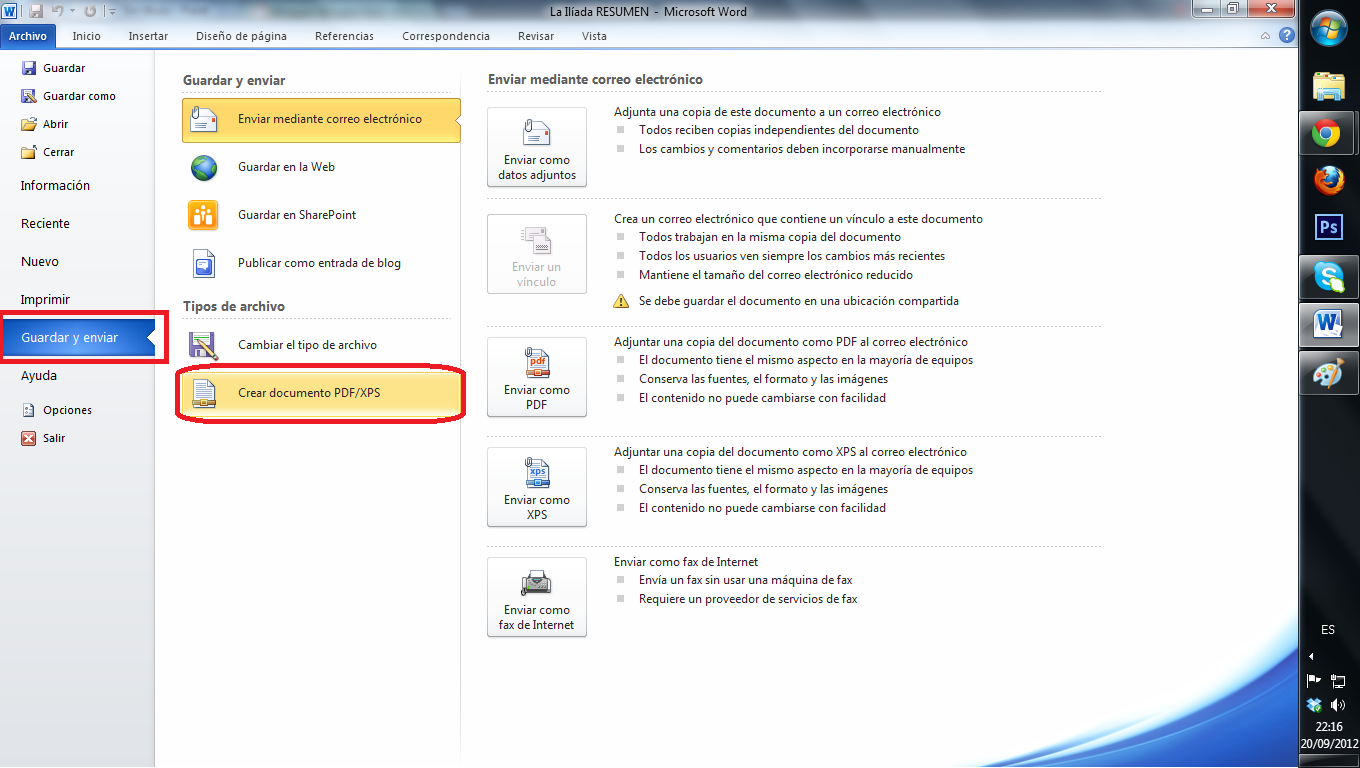Click the Undo icon in the title bar
The height and width of the screenshot is (768, 1360).
58,10
